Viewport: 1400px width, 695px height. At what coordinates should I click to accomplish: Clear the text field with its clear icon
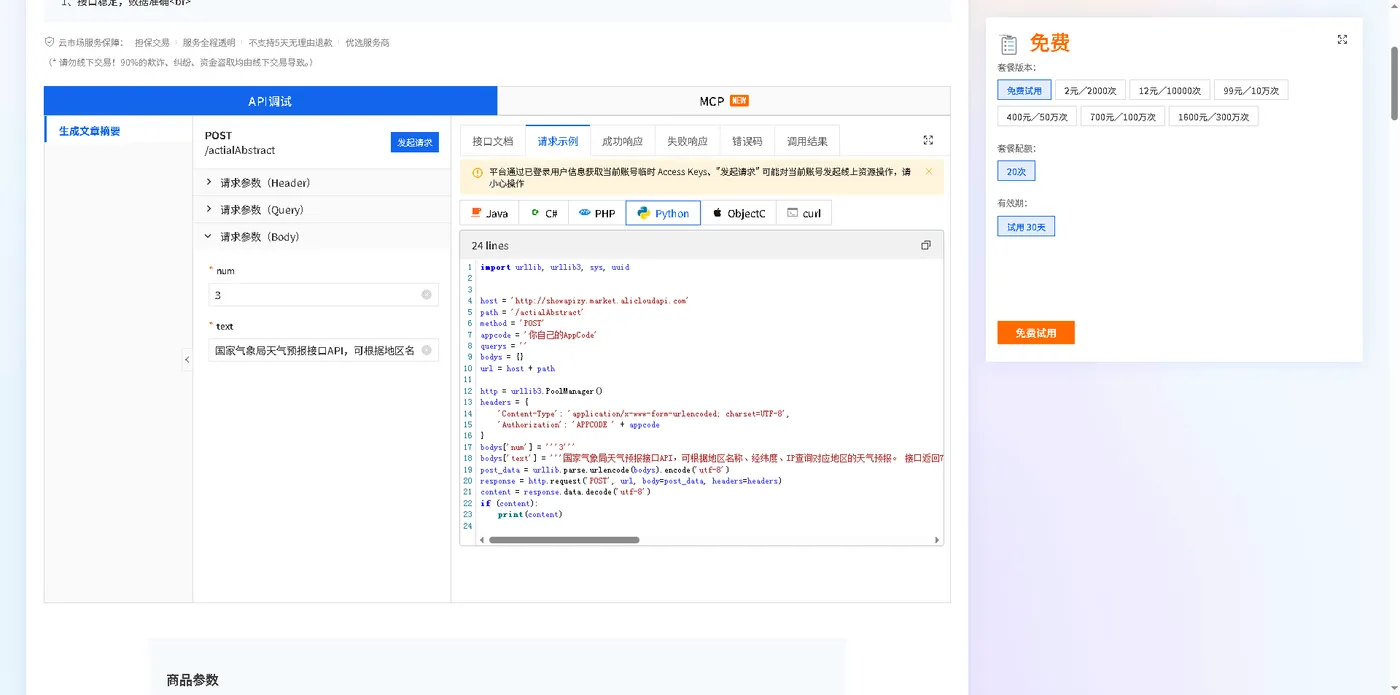coord(426,350)
